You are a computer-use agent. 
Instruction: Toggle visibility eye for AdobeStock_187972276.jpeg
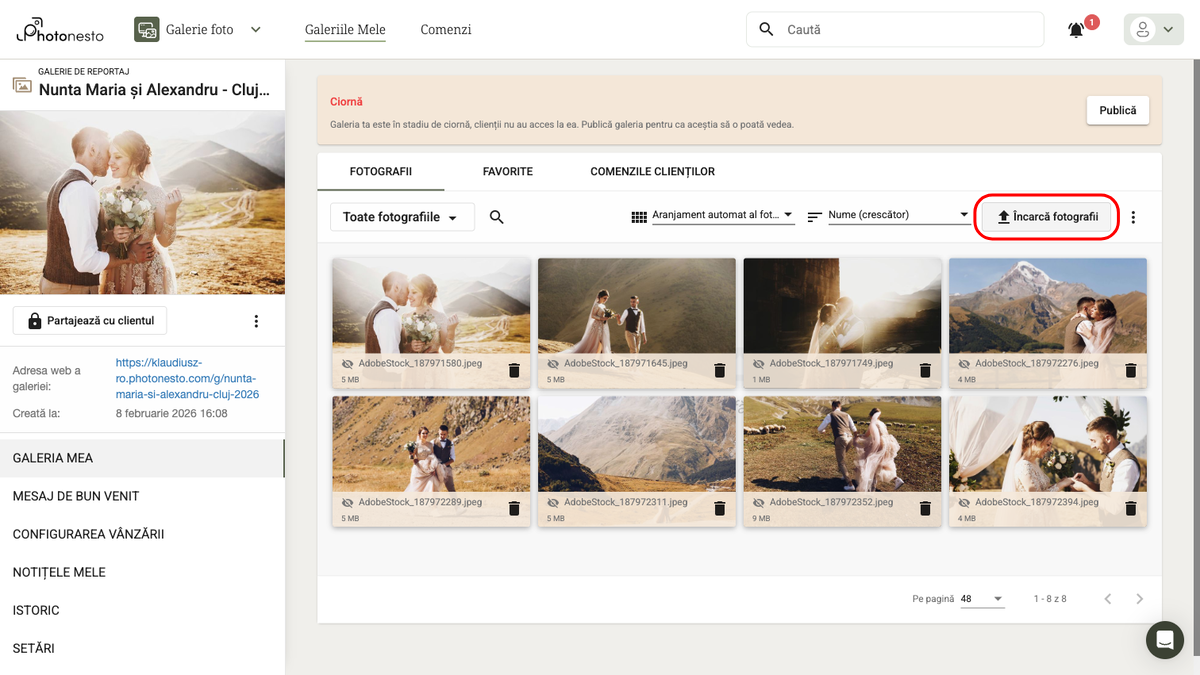pos(964,364)
